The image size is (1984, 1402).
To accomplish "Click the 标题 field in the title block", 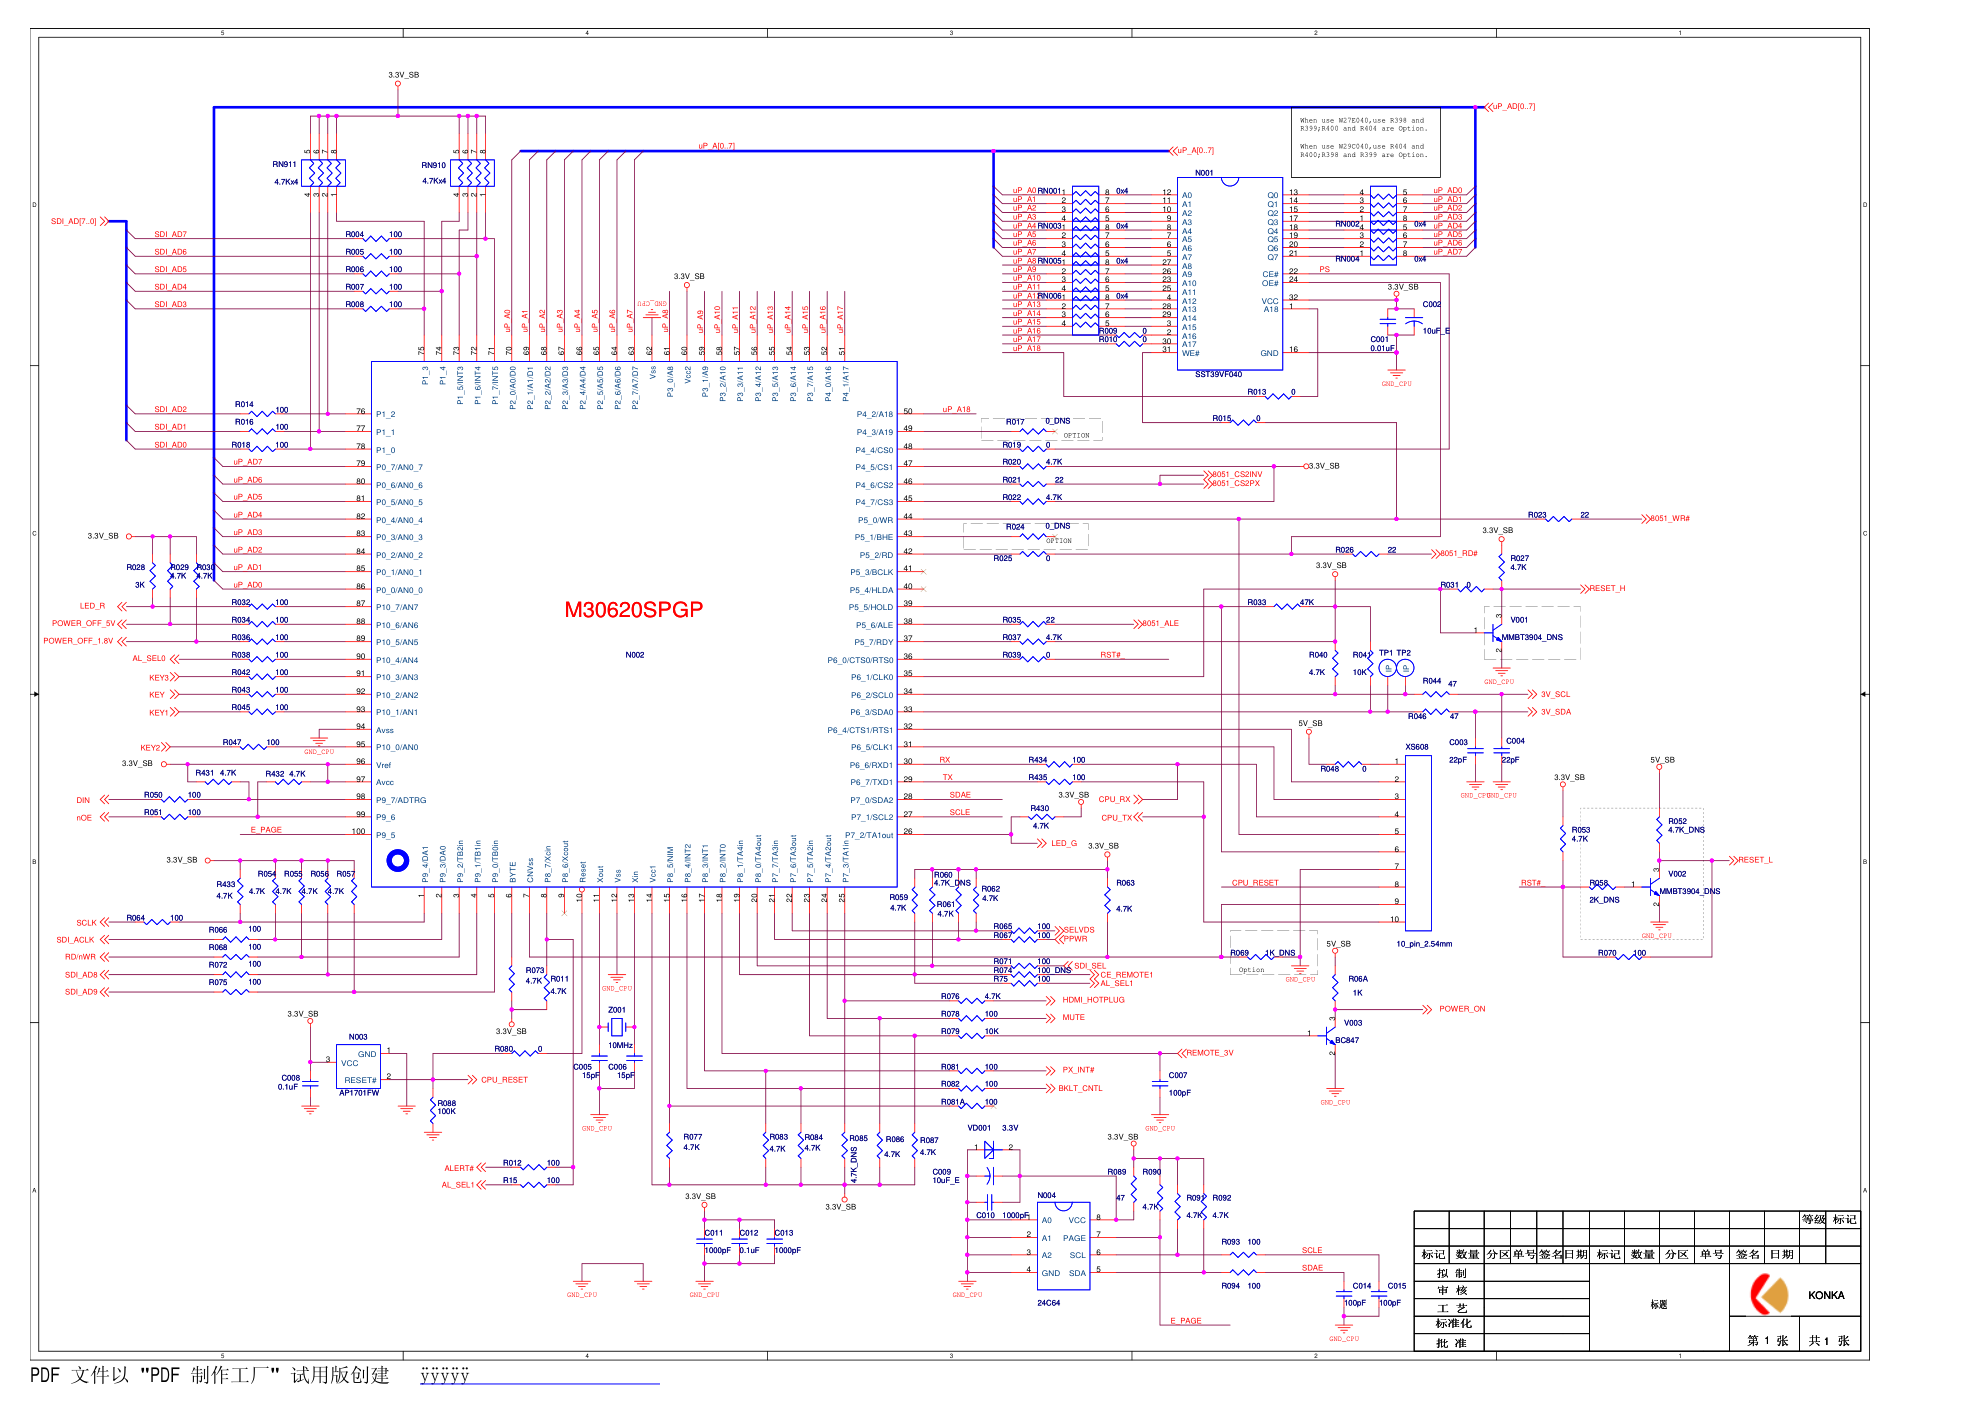I will pos(1659,1305).
